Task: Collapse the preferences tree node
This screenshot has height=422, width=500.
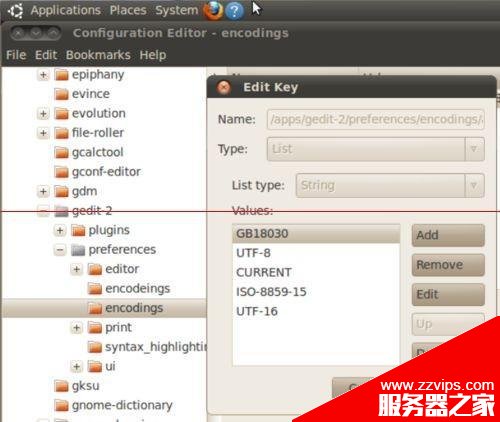Action: [60, 250]
